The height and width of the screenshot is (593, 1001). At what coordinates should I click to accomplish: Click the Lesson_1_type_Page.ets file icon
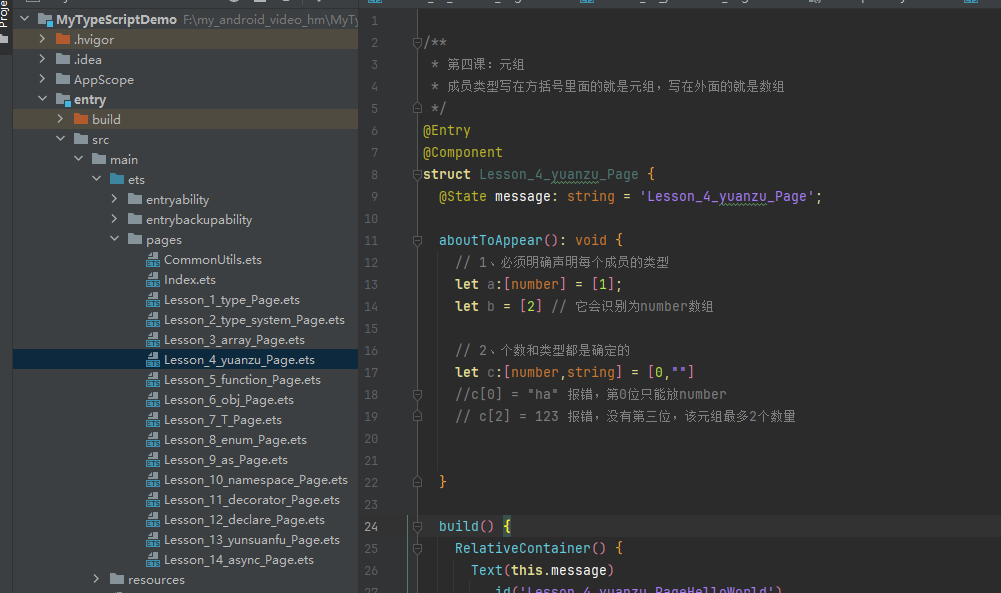click(x=153, y=299)
